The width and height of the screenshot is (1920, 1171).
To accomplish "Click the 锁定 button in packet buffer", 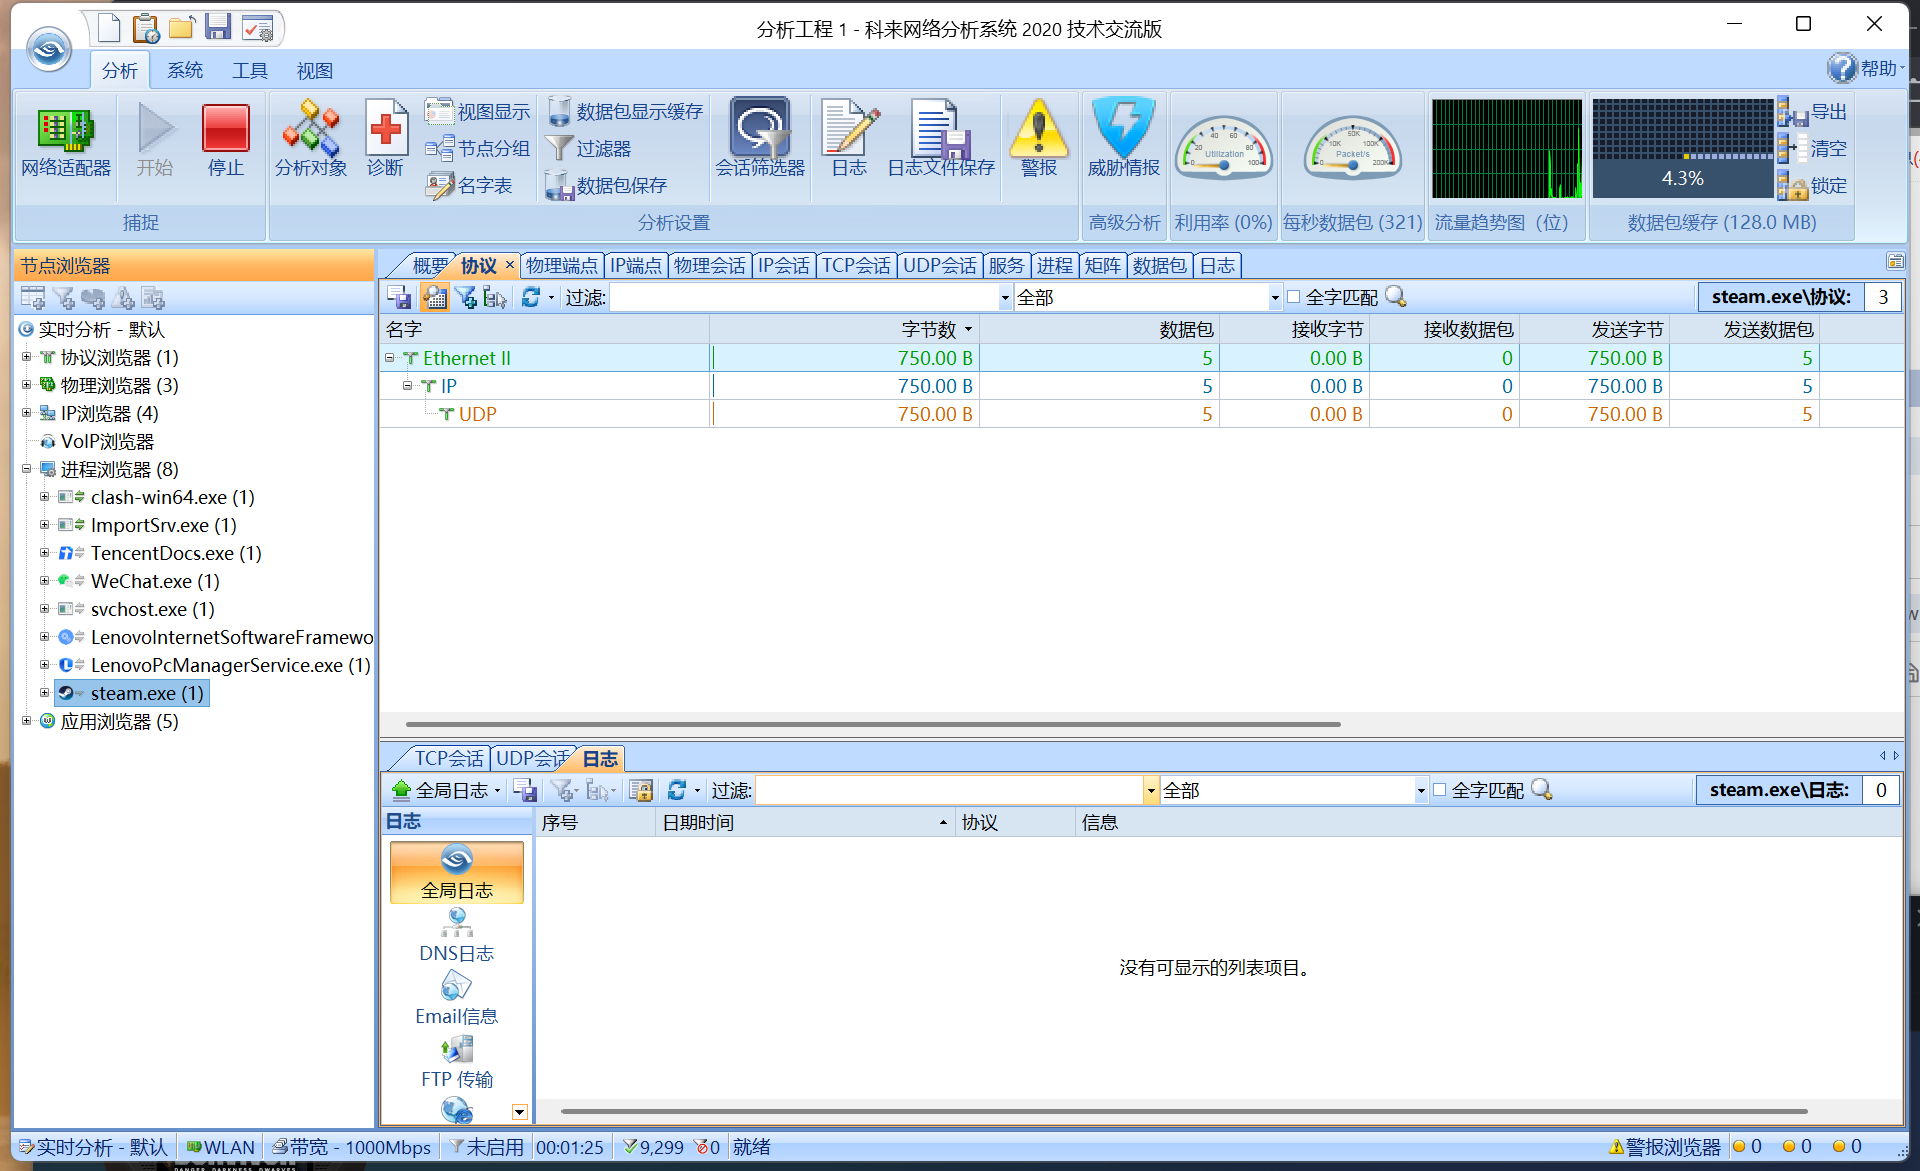I will [x=1828, y=186].
